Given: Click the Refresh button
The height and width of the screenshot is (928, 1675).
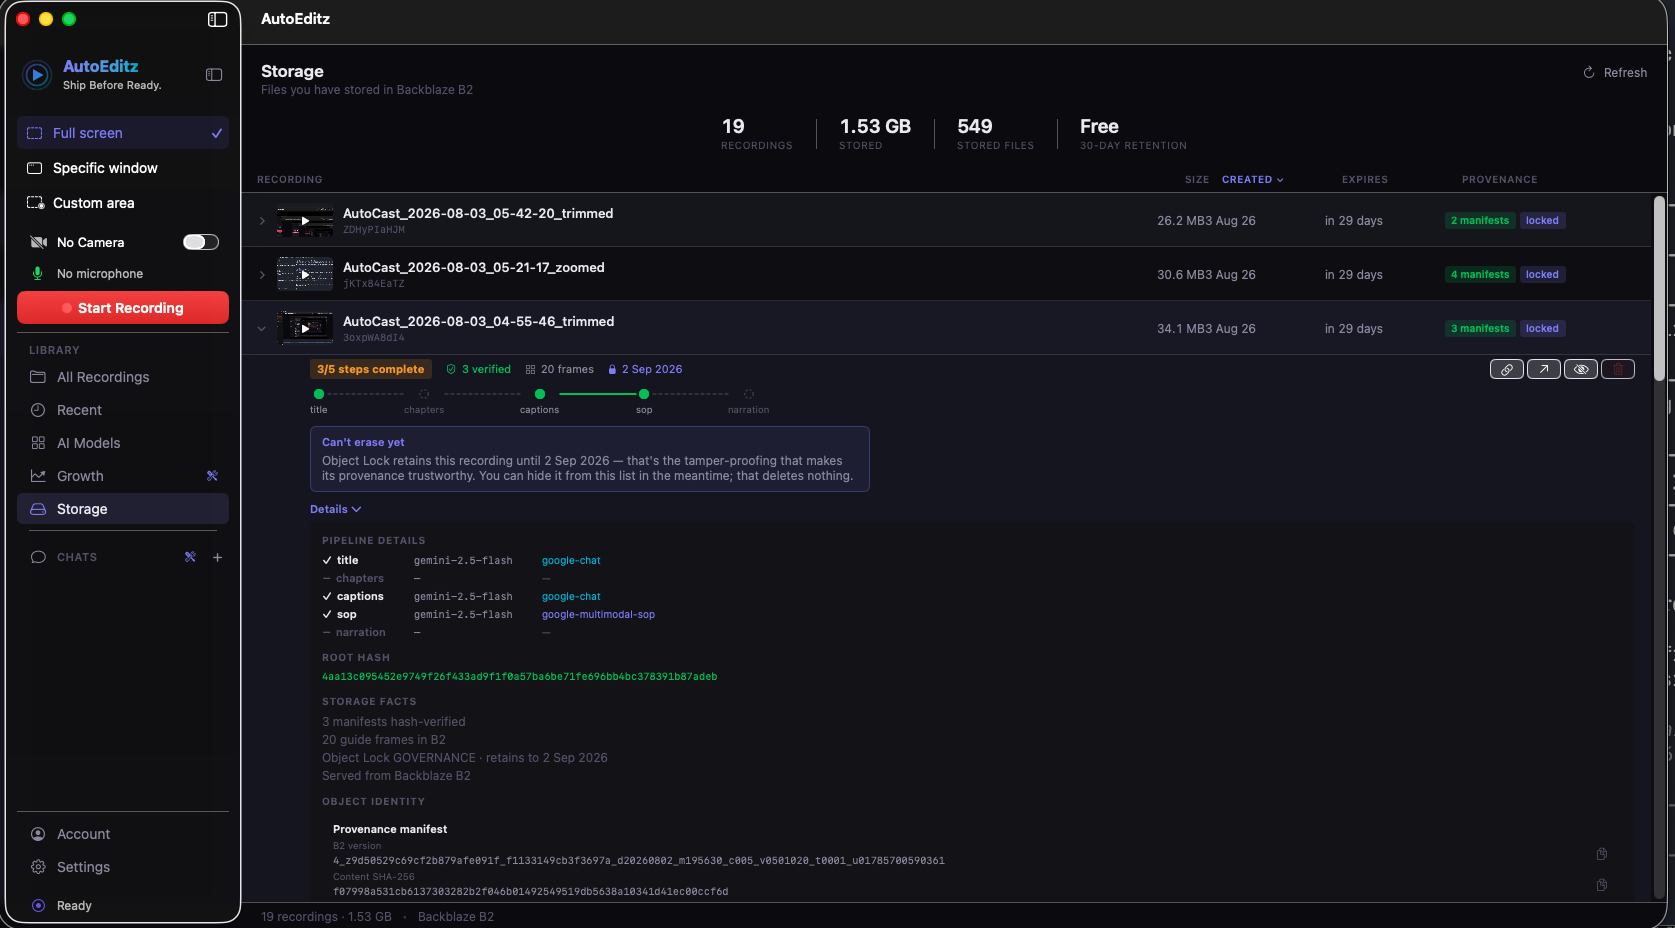Looking at the screenshot, I should [1615, 73].
